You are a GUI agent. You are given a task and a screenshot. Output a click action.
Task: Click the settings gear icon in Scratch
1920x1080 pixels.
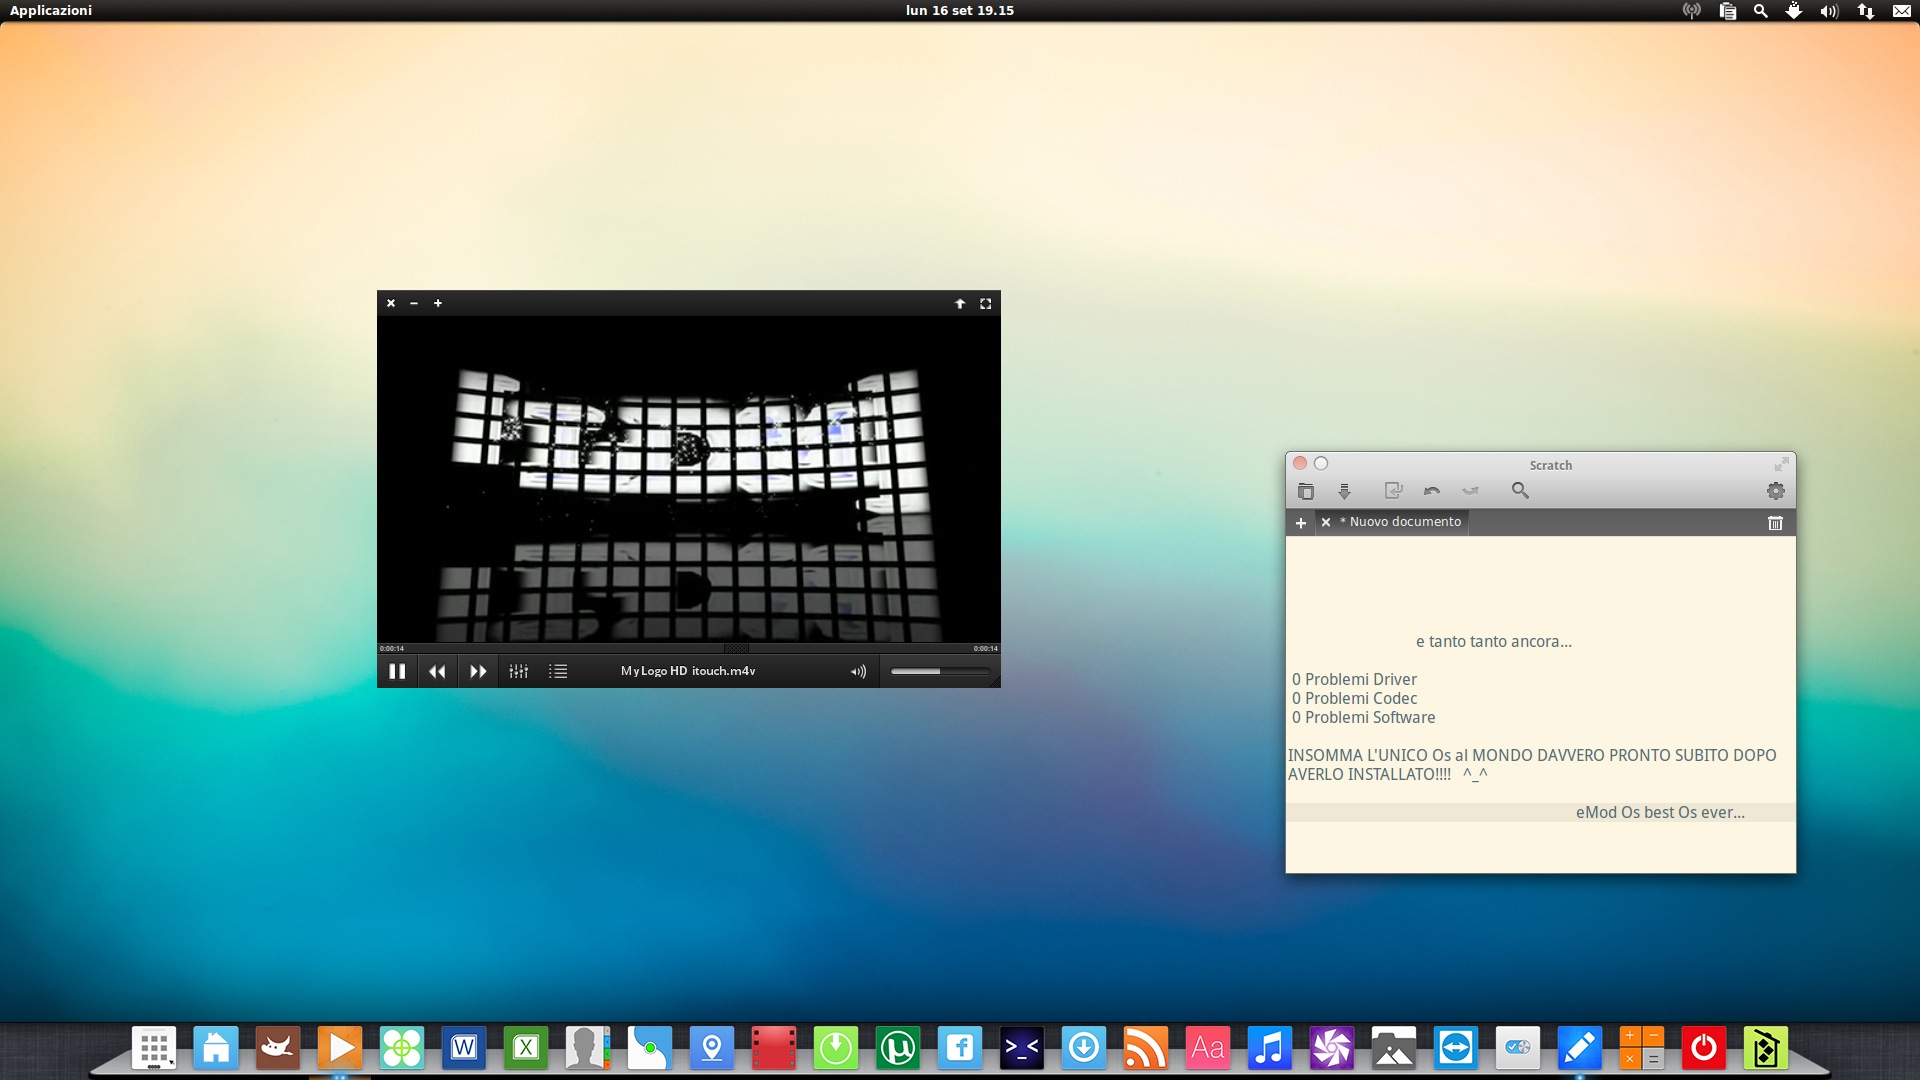[1775, 491]
